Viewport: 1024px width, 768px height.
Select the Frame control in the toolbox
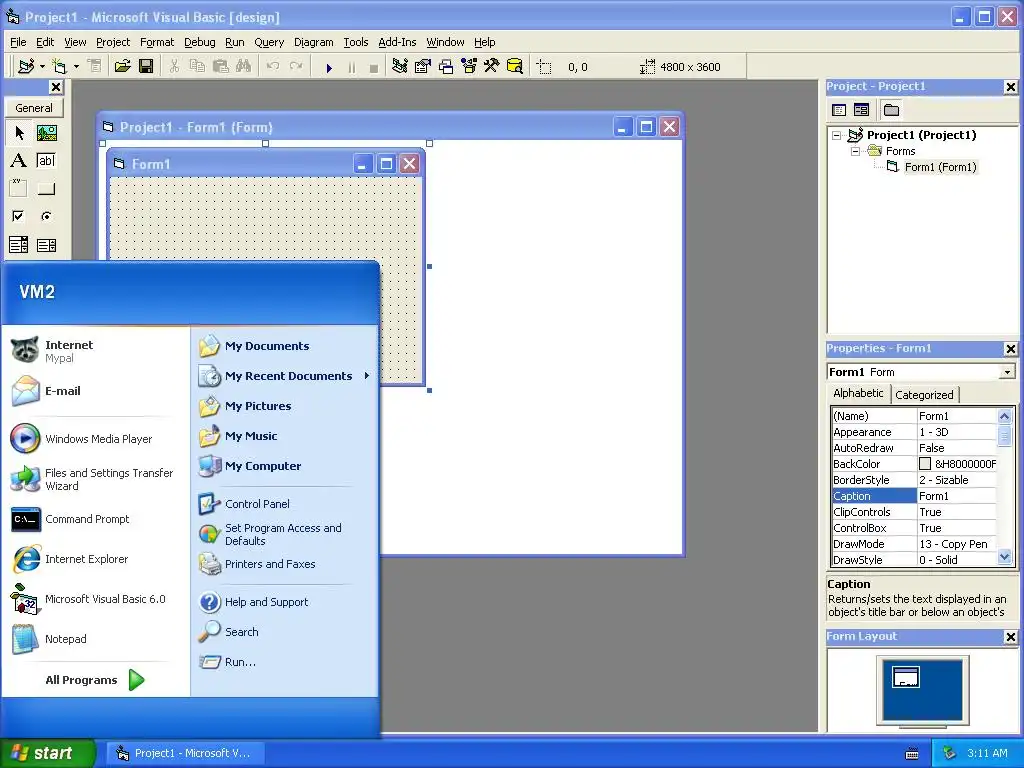point(19,189)
